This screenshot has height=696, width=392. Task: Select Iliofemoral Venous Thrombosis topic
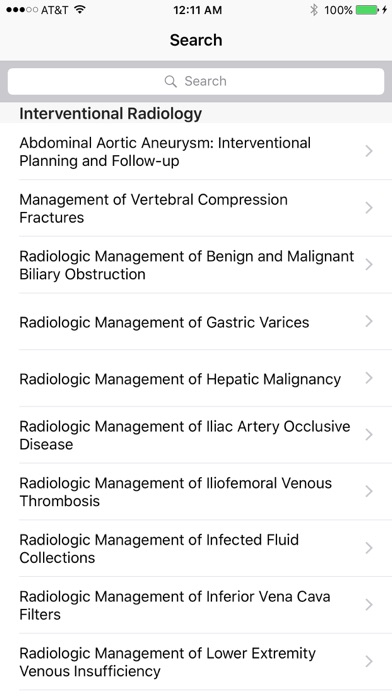click(196, 492)
